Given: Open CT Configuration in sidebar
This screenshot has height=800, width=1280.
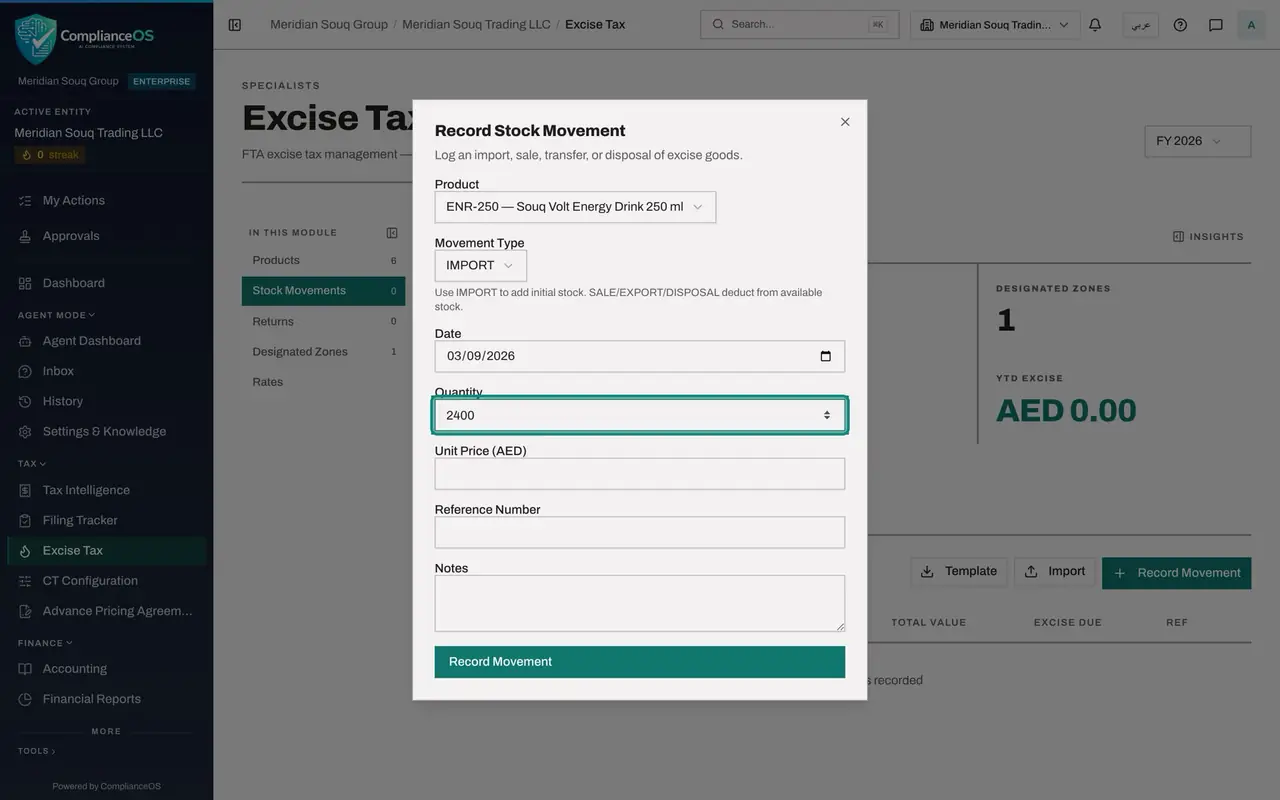Looking at the screenshot, I should 106,581.
